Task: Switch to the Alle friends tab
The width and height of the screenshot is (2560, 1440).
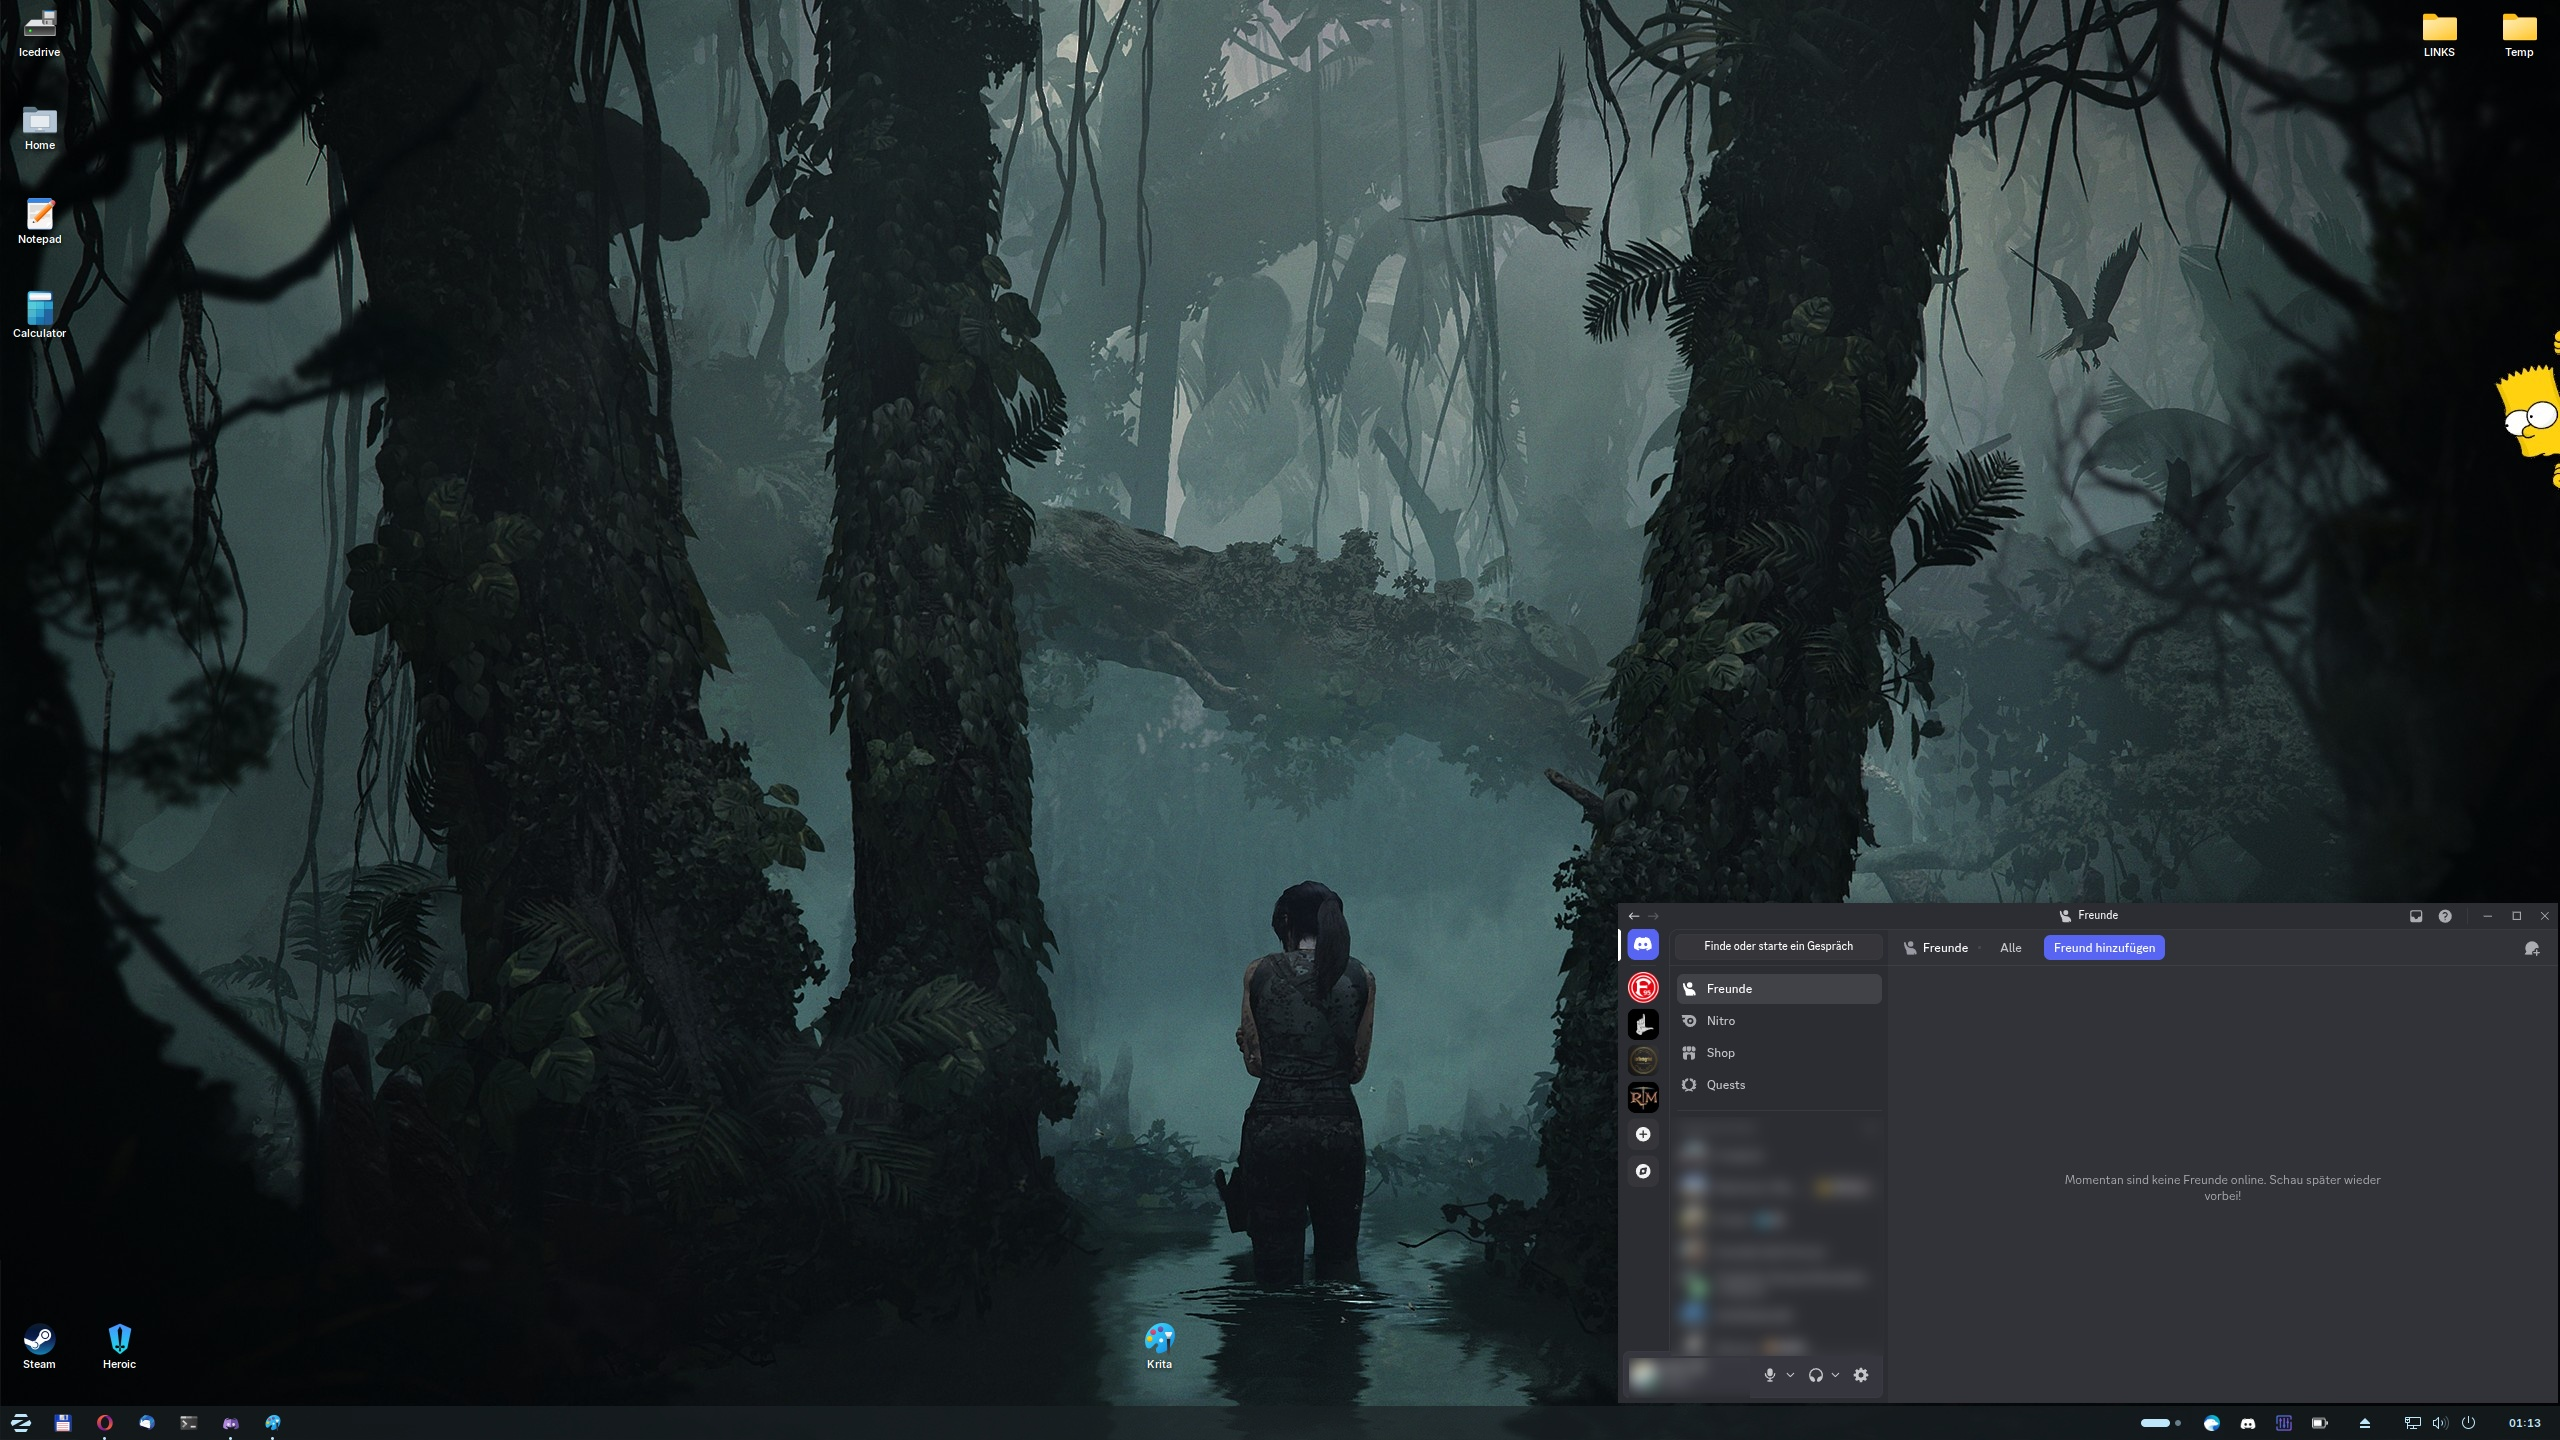Action: point(2010,948)
